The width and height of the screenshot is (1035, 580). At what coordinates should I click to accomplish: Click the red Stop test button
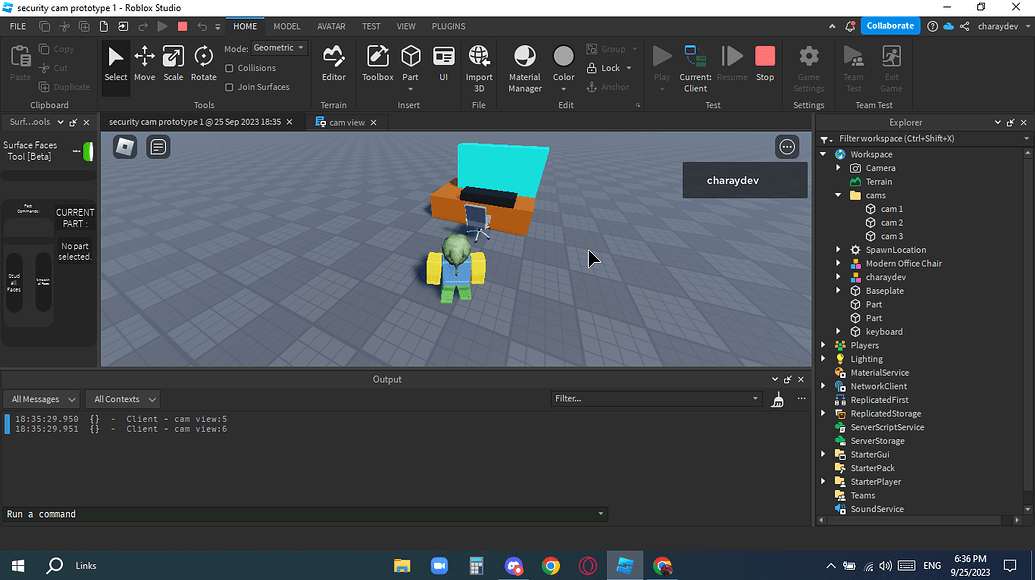(765, 63)
